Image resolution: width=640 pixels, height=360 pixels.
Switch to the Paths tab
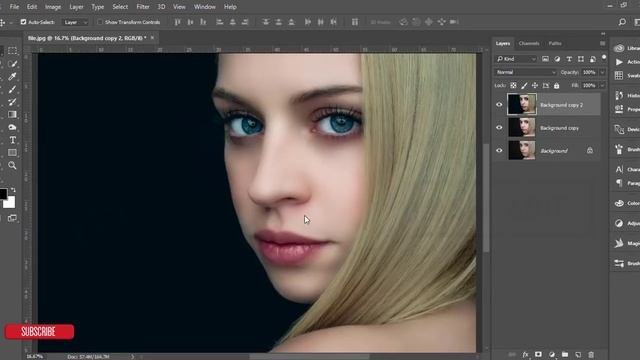[x=555, y=43]
